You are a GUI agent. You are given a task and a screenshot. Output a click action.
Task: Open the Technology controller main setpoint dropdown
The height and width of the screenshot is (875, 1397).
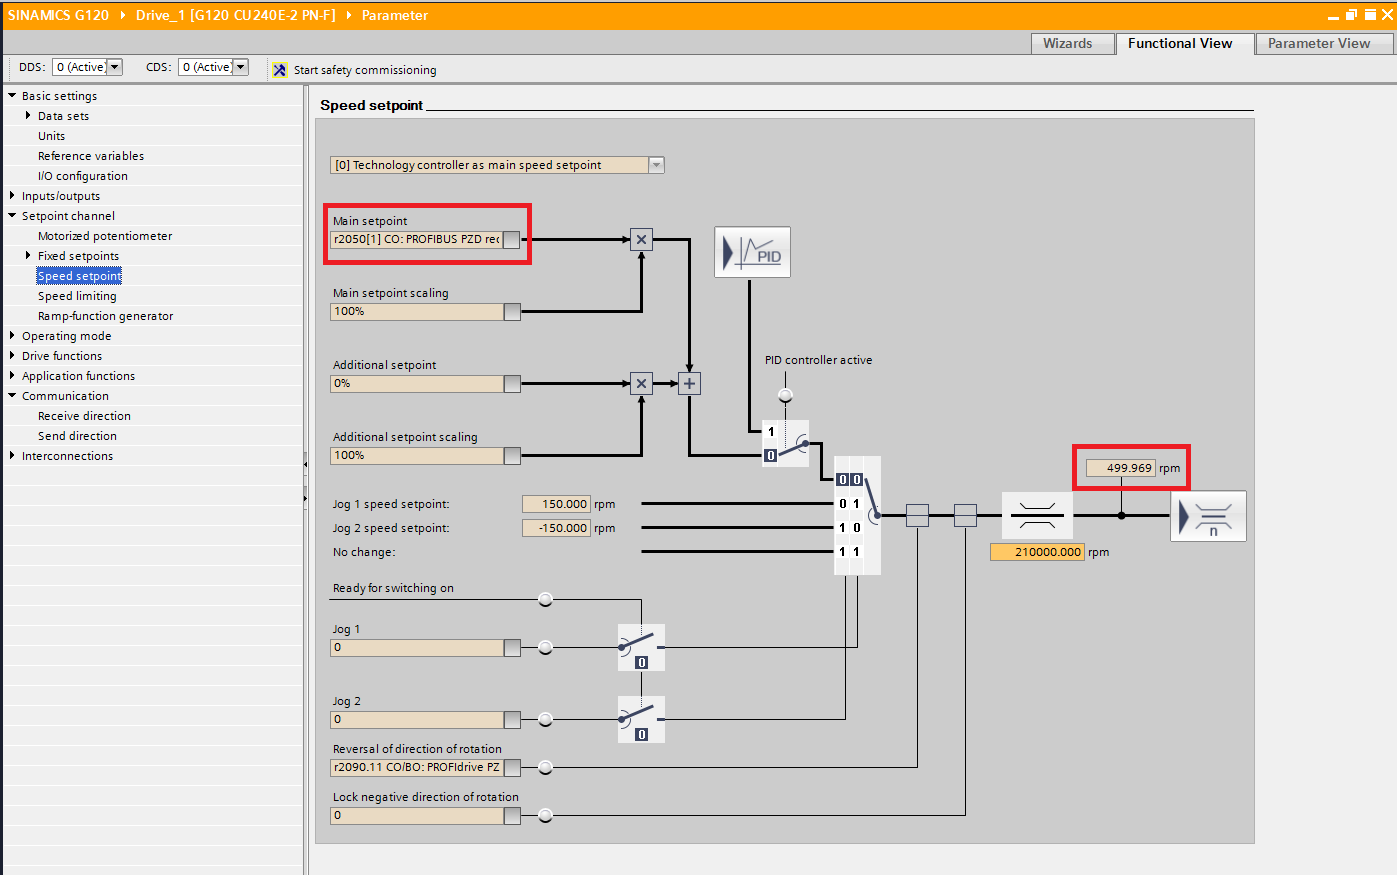(656, 165)
